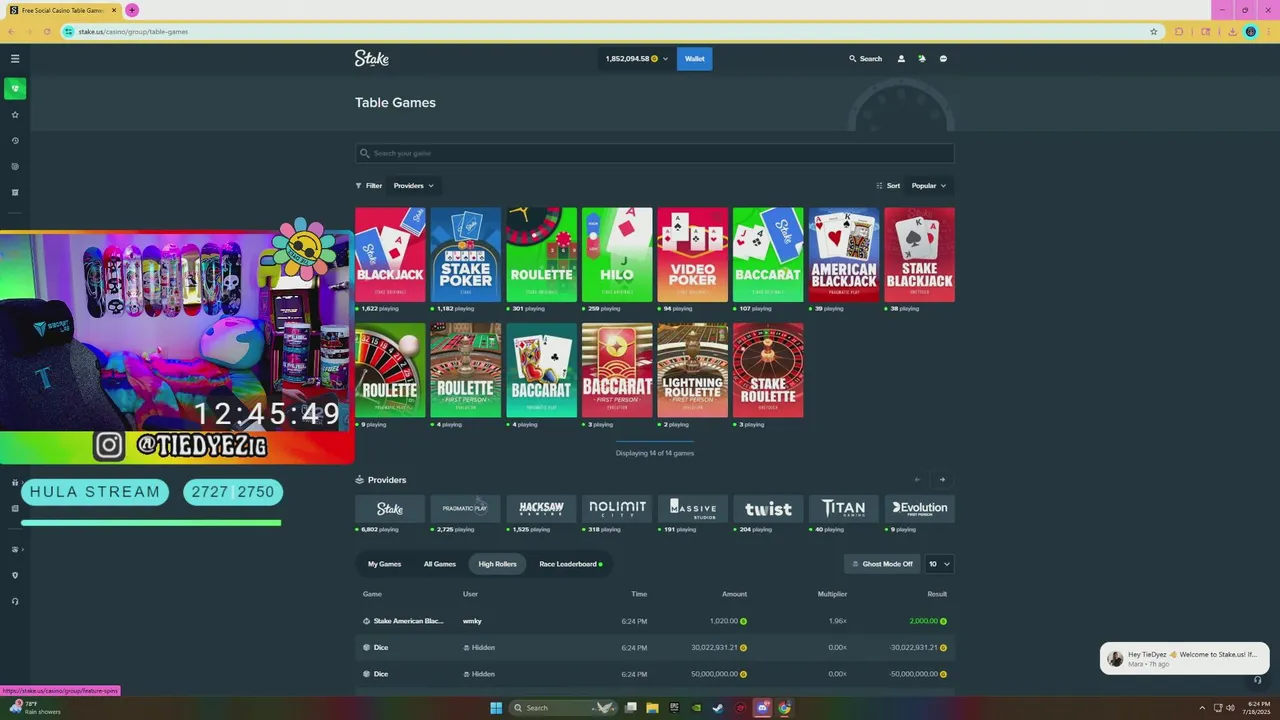
Task: Select the Evolution provider card
Action: coord(919,508)
